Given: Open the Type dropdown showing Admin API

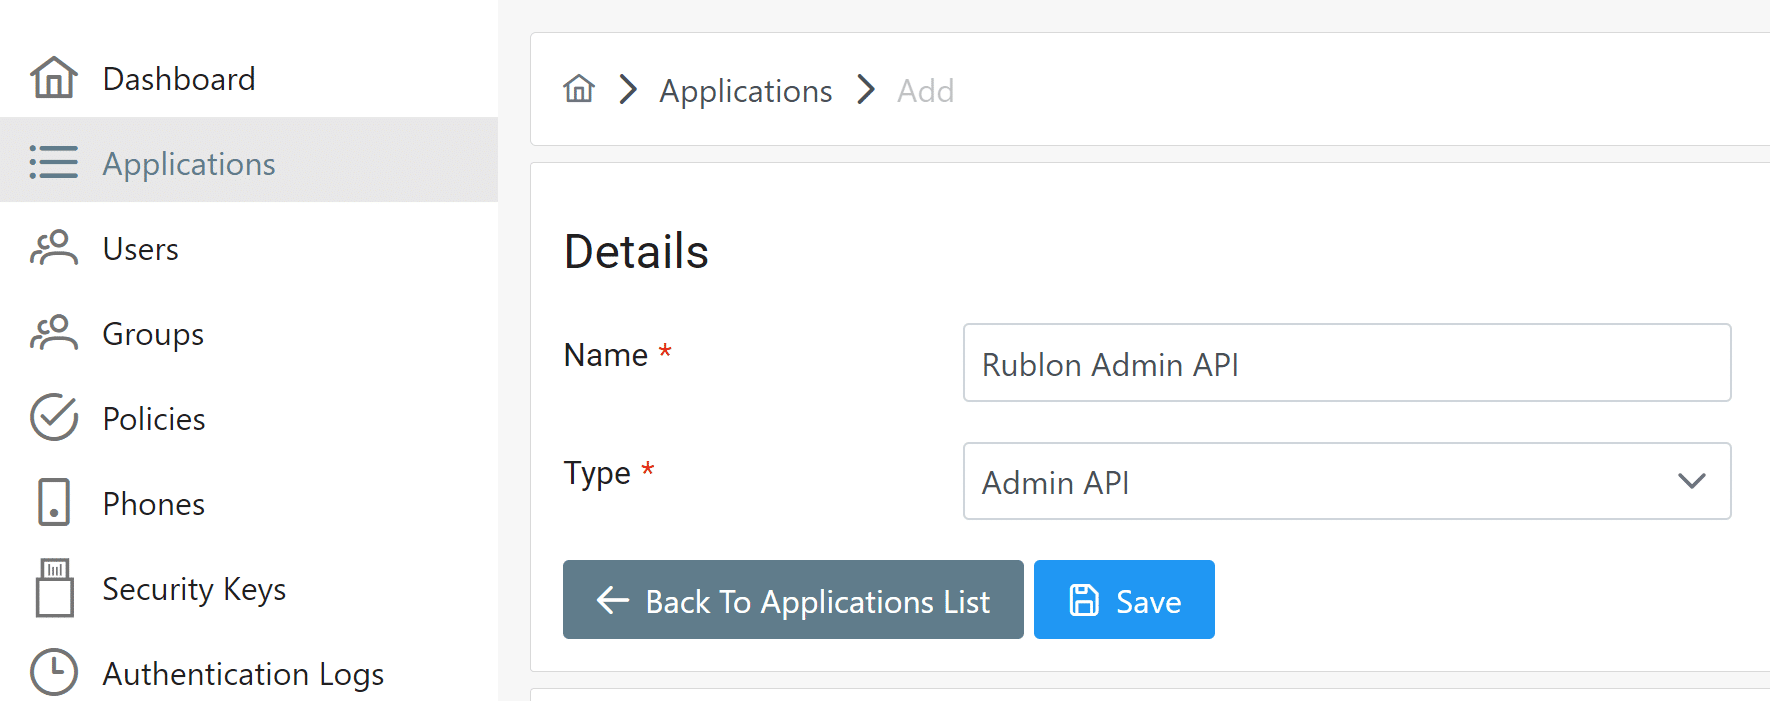Looking at the screenshot, I should pyautogui.click(x=1346, y=482).
